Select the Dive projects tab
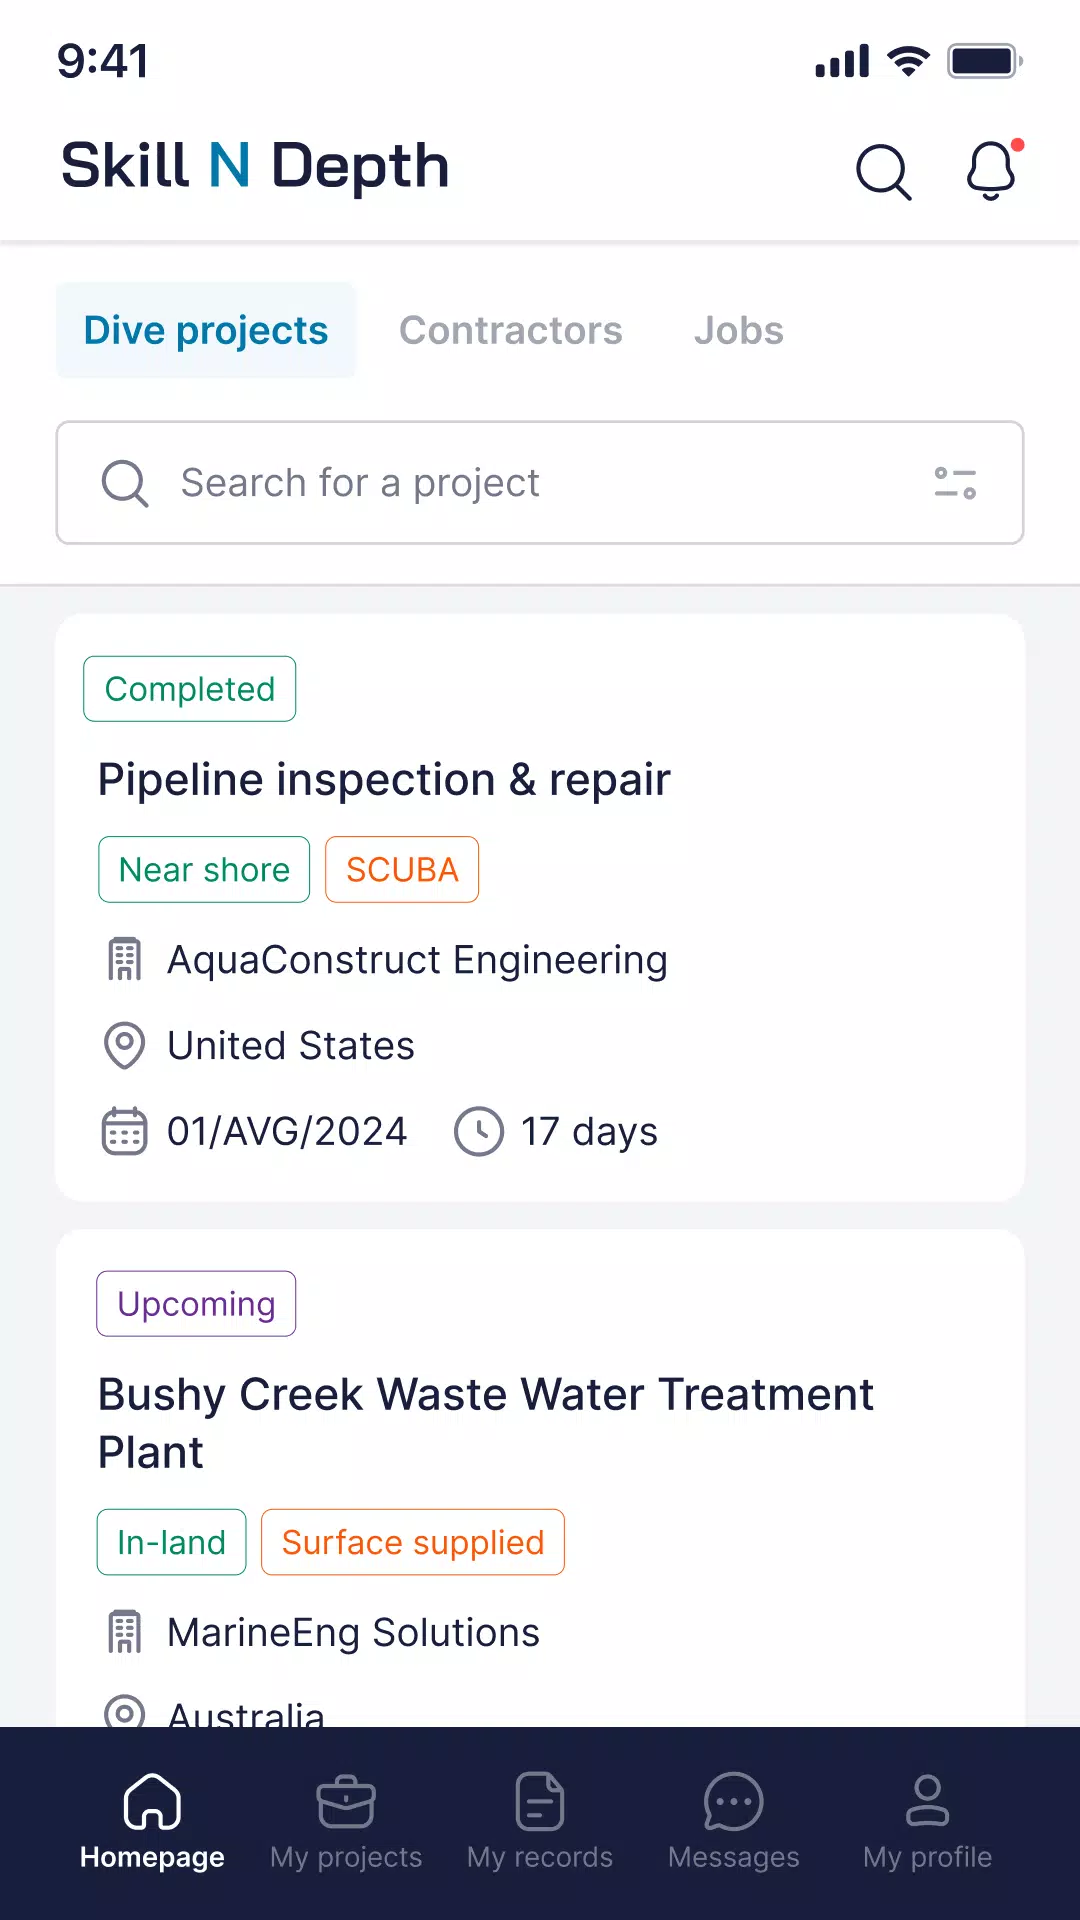 206,330
